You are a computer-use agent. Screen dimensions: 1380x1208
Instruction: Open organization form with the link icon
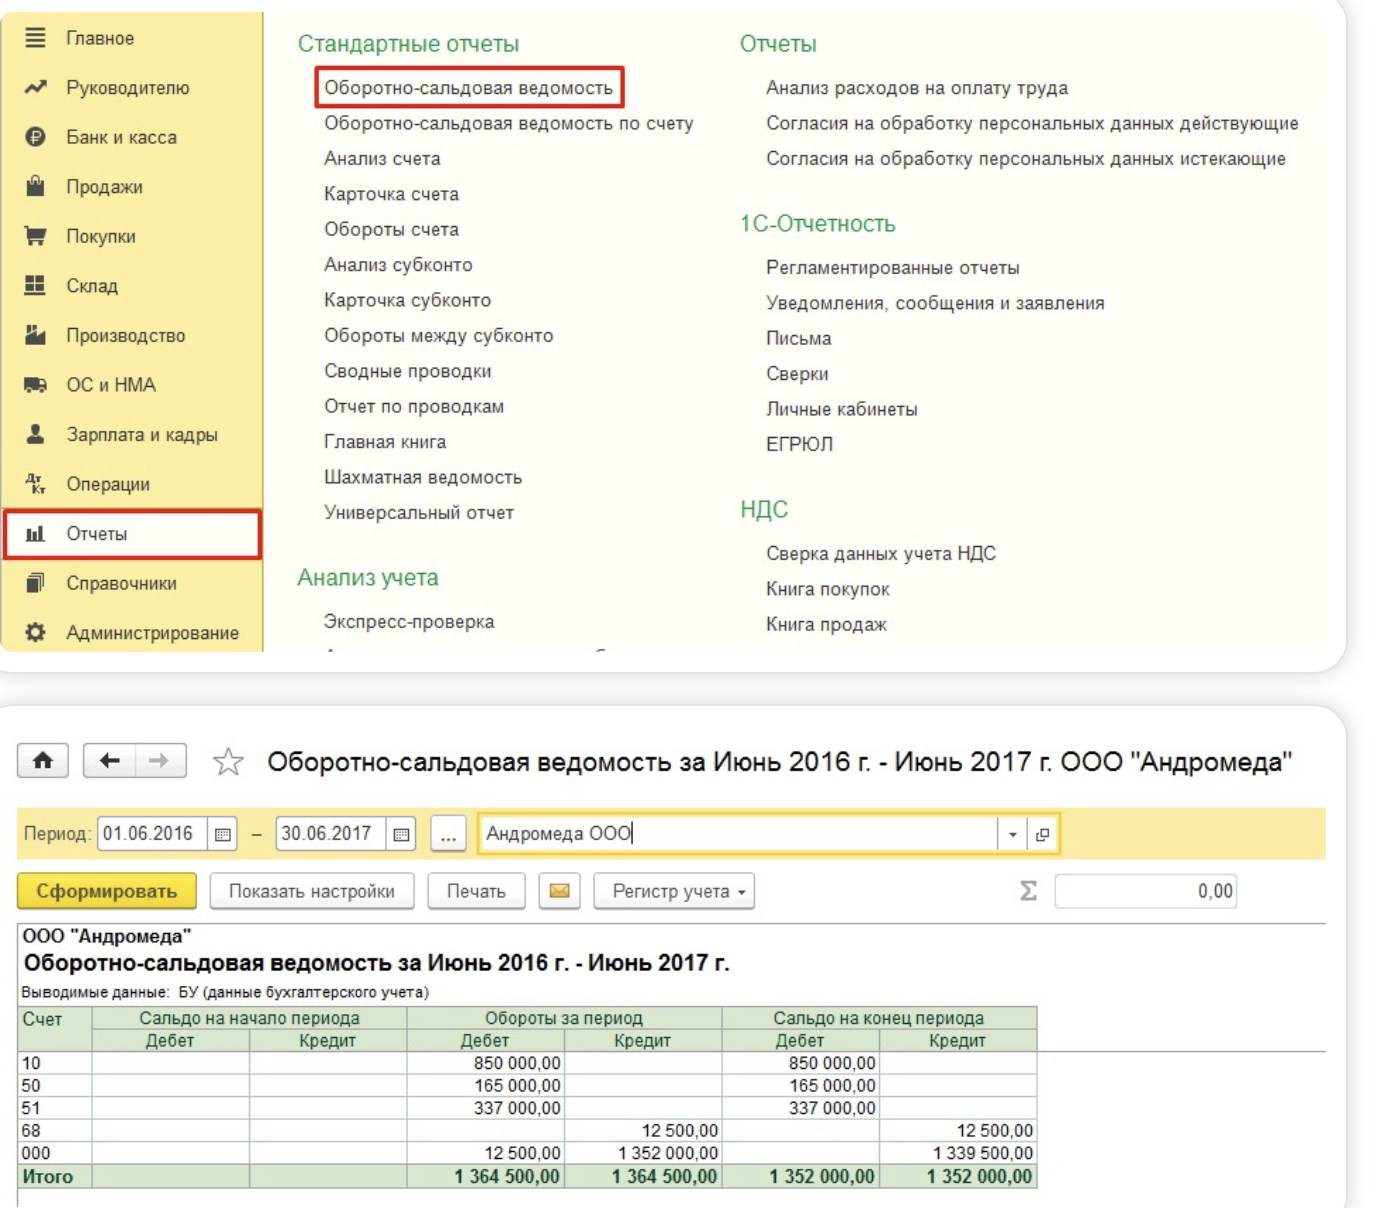tap(1042, 834)
